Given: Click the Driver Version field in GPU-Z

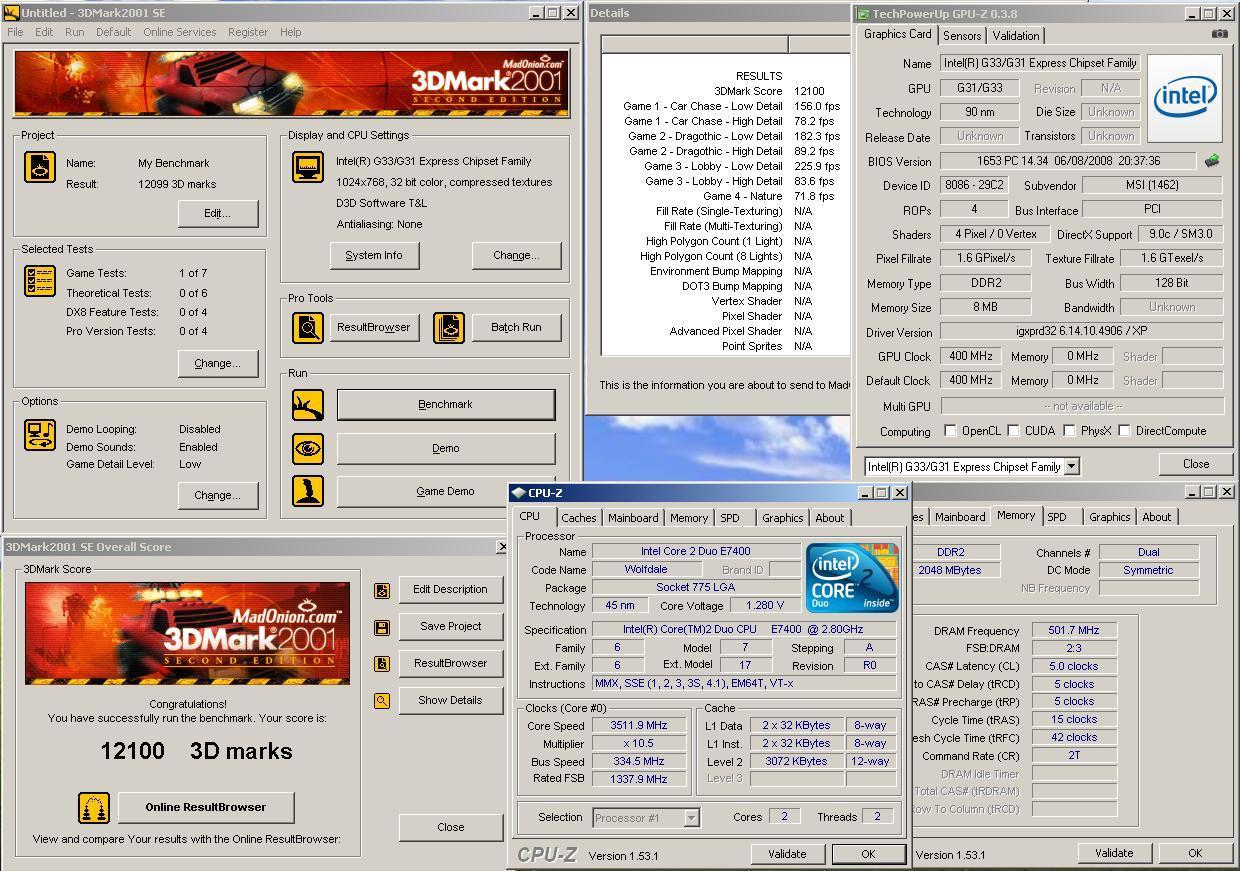Looking at the screenshot, I should click(x=1081, y=332).
